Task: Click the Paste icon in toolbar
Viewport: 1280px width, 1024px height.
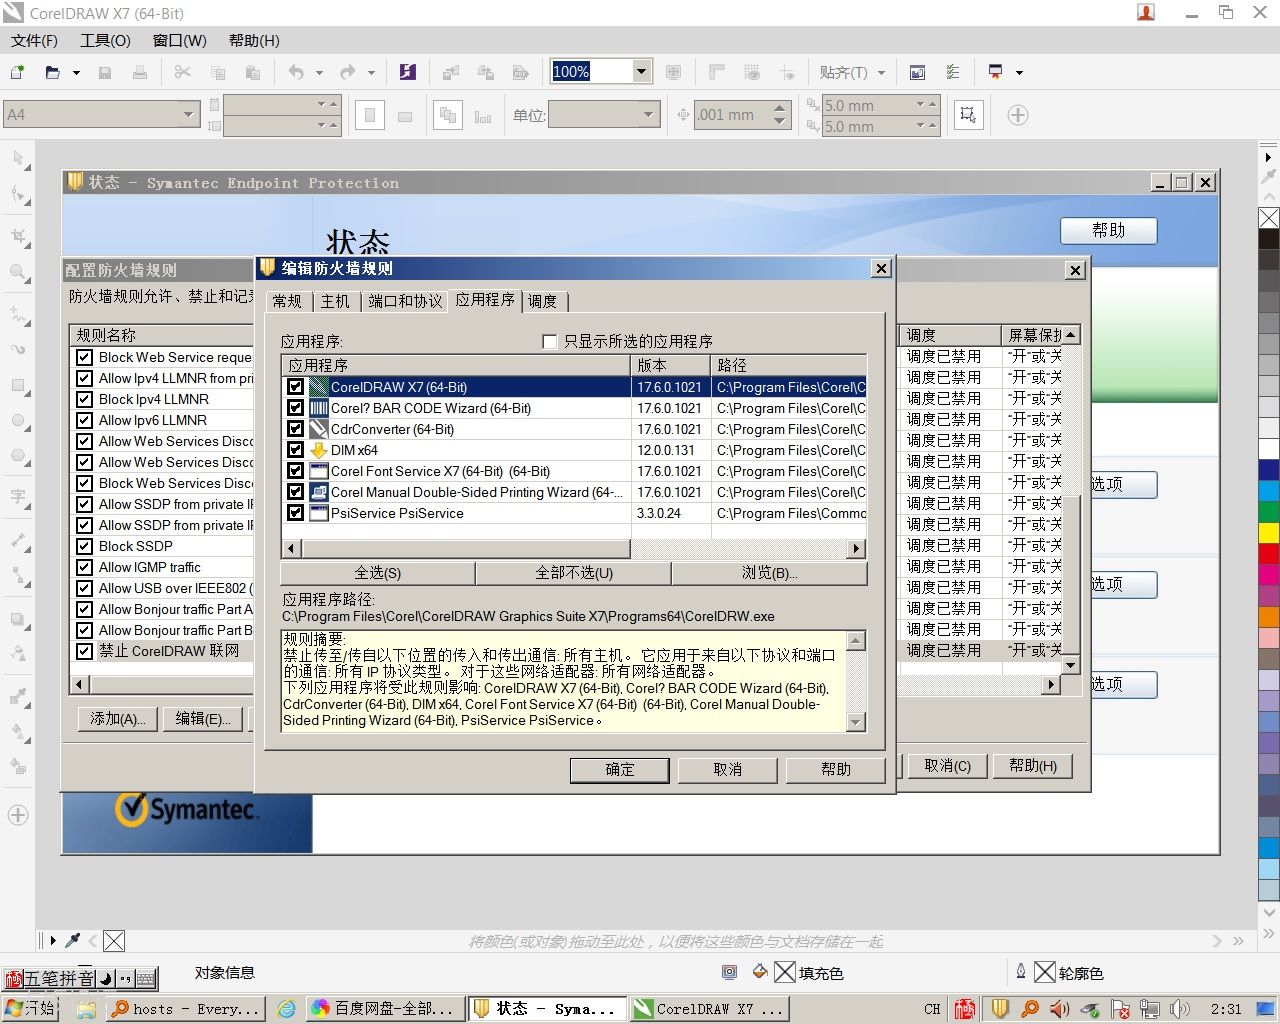Action: tap(253, 72)
